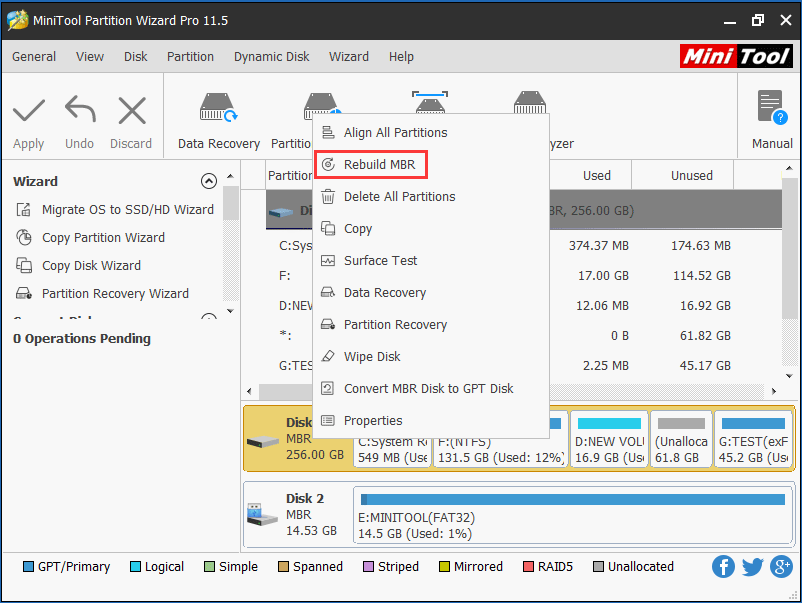Click the Wipe Disk eraser icon
The width and height of the screenshot is (802, 603).
[328, 356]
